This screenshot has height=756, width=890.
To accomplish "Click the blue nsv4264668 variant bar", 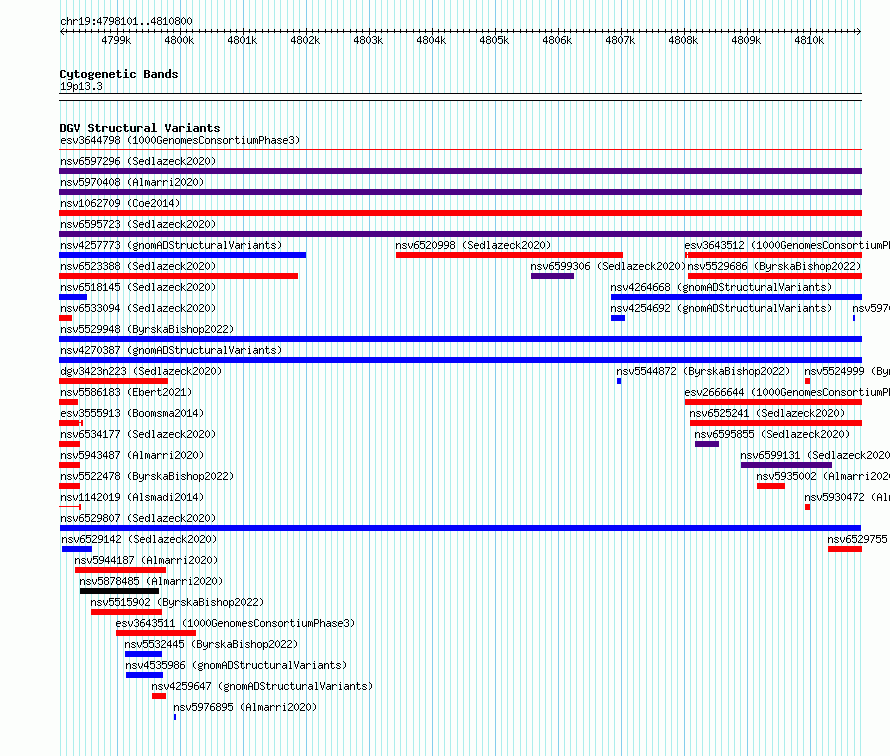I will [x=736, y=297].
